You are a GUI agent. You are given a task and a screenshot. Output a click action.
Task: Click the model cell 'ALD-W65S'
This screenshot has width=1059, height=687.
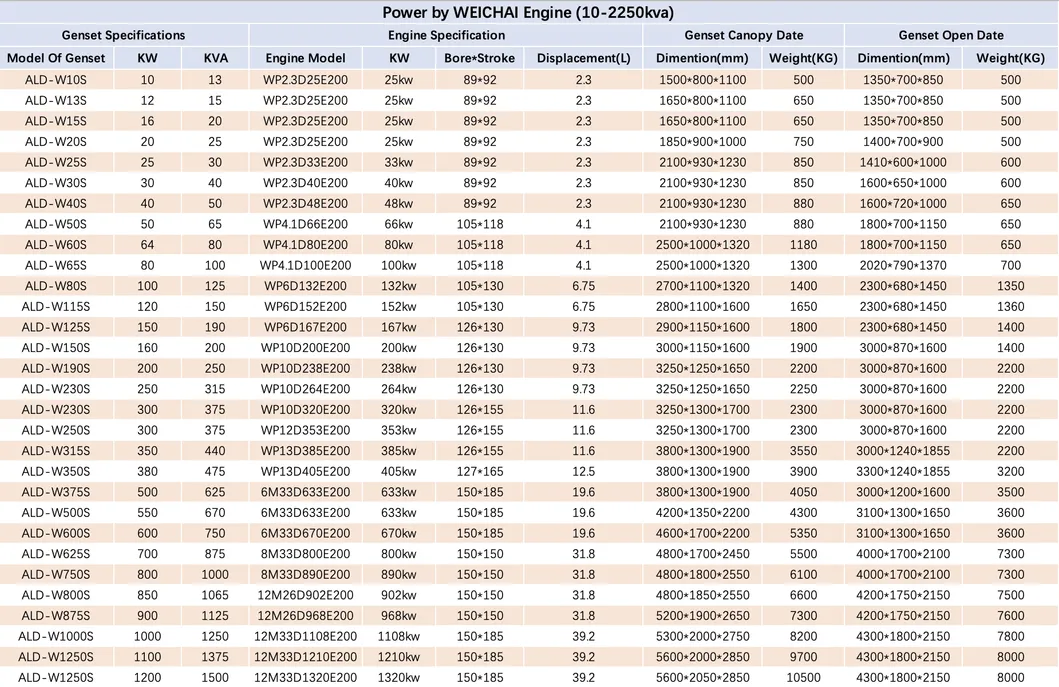coord(56,265)
